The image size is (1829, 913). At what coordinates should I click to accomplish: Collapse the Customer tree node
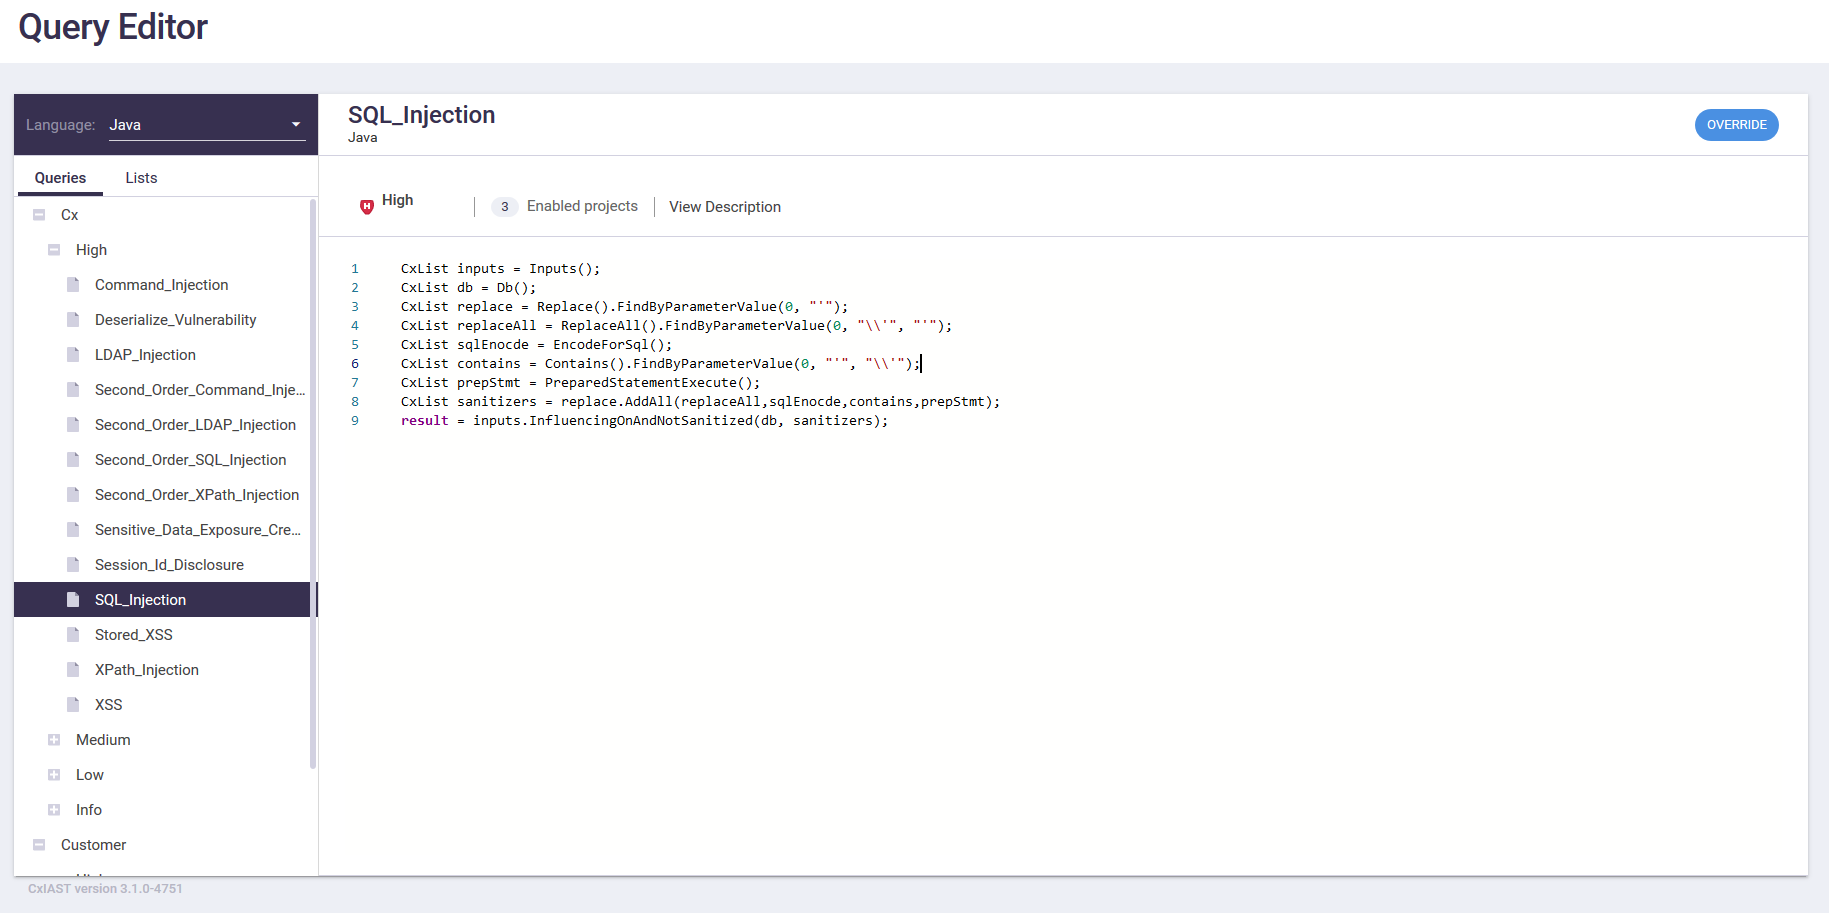tap(39, 845)
